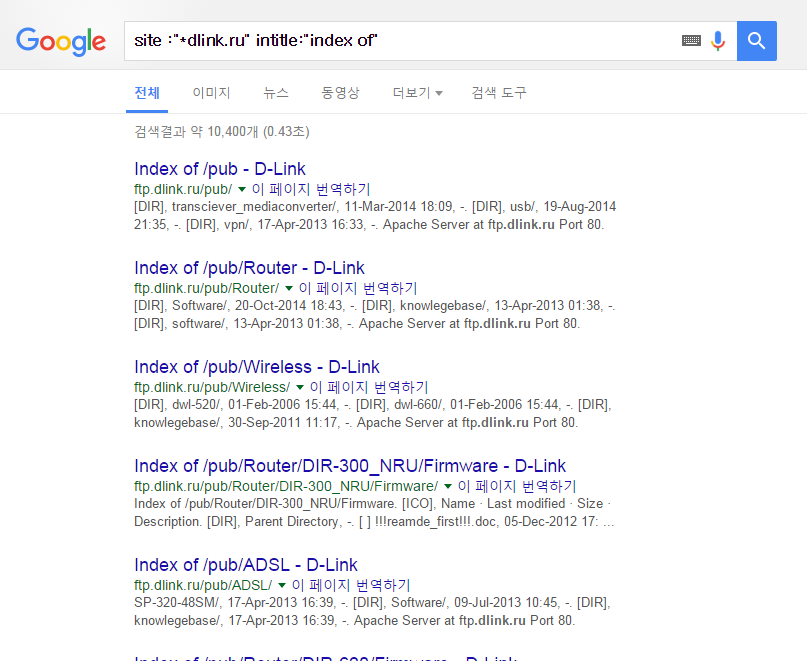Open the 'Index of /pub/Router - D-Link' result
807x661 pixels.
249,268
